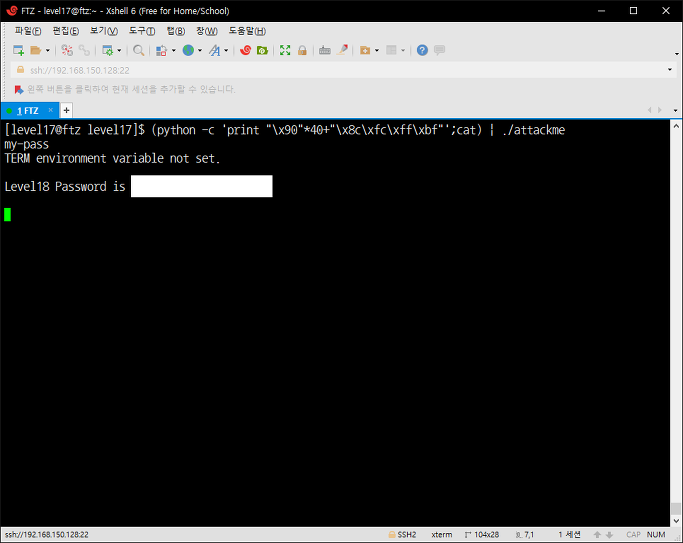Click the ssh address bar field
Screen dimensions: 683x543
(344, 70)
